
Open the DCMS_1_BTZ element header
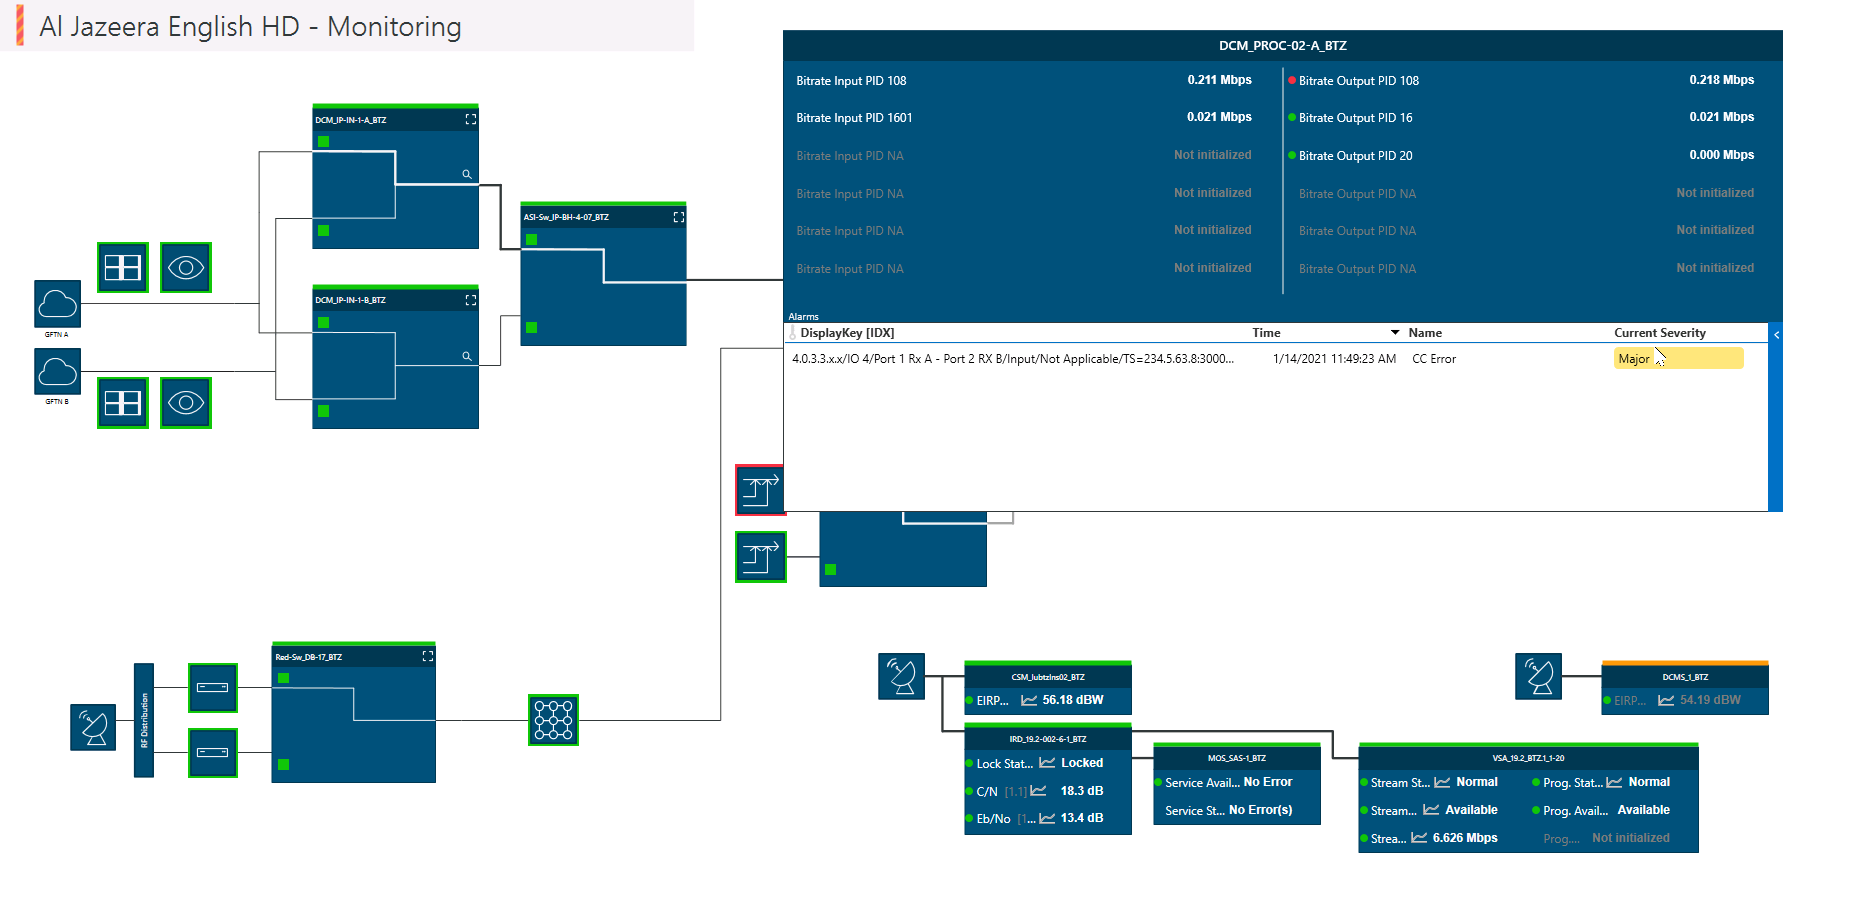(x=1685, y=676)
